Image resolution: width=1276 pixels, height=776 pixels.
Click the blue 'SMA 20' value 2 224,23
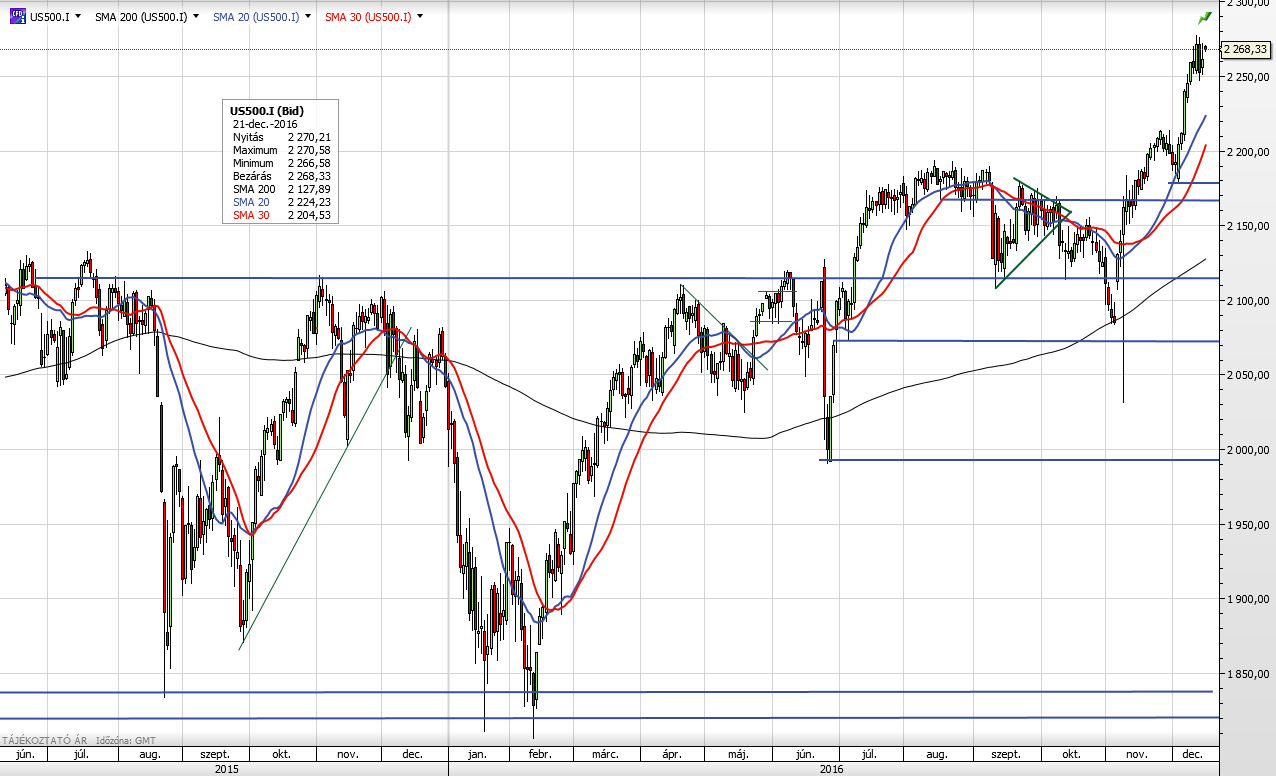point(308,202)
